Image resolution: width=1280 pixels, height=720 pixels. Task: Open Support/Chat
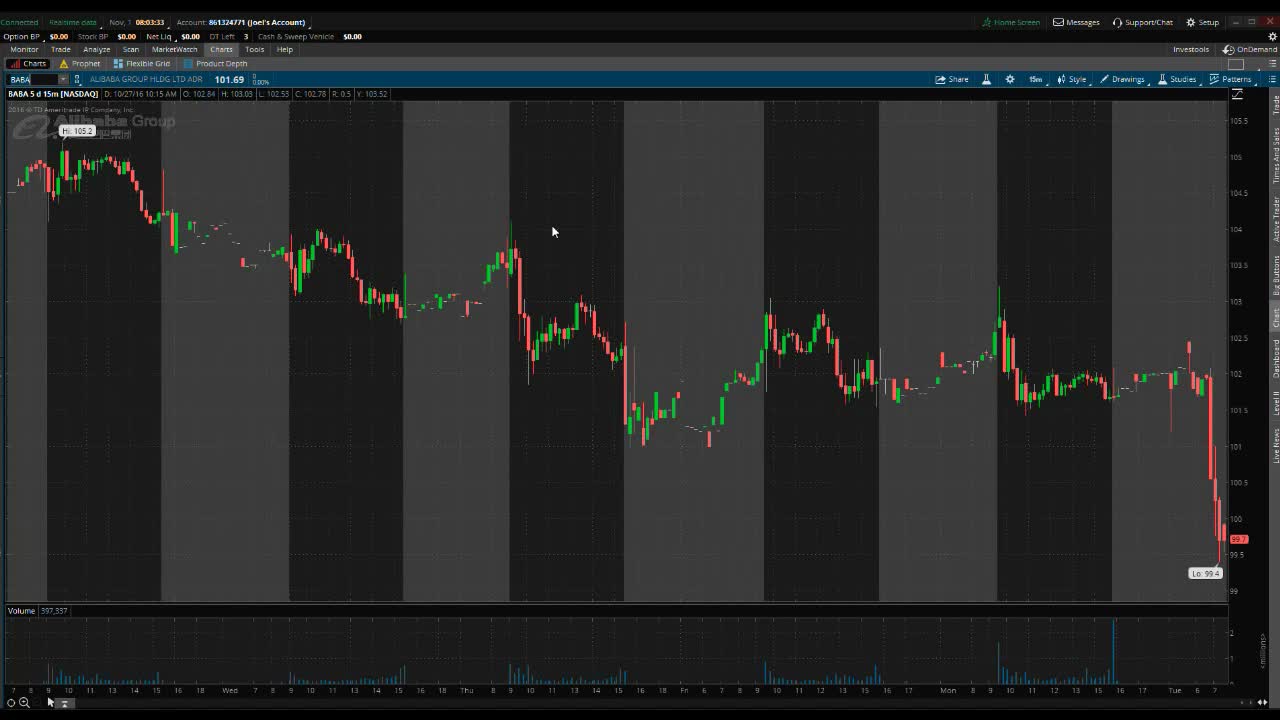pos(1143,22)
